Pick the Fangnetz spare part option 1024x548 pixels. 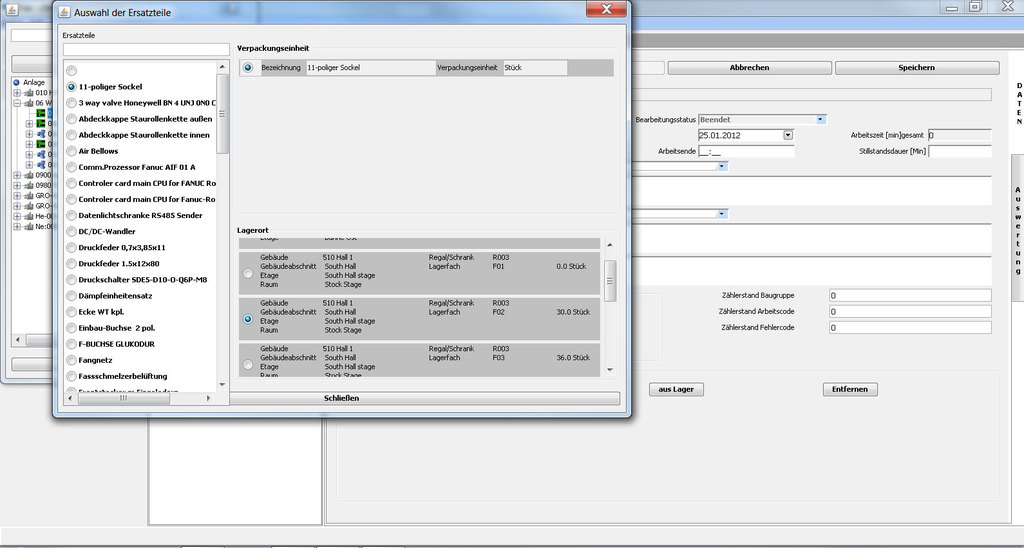(x=71, y=359)
